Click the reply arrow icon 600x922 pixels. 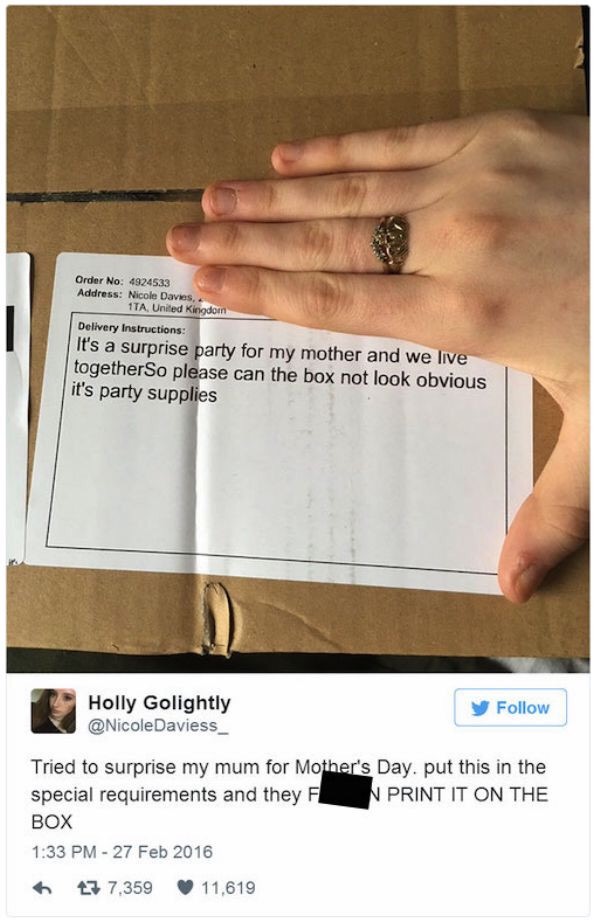42,888
